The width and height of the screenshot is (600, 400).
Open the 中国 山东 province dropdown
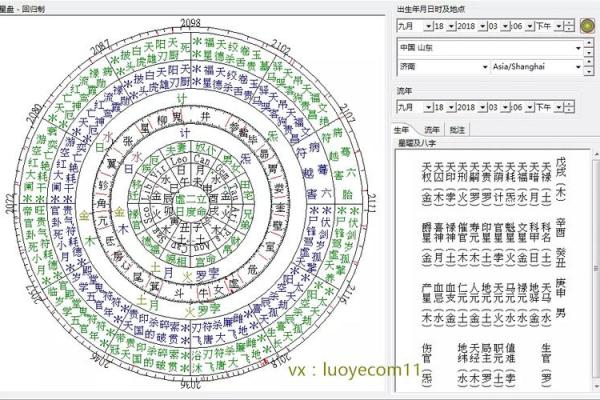[x=578, y=47]
